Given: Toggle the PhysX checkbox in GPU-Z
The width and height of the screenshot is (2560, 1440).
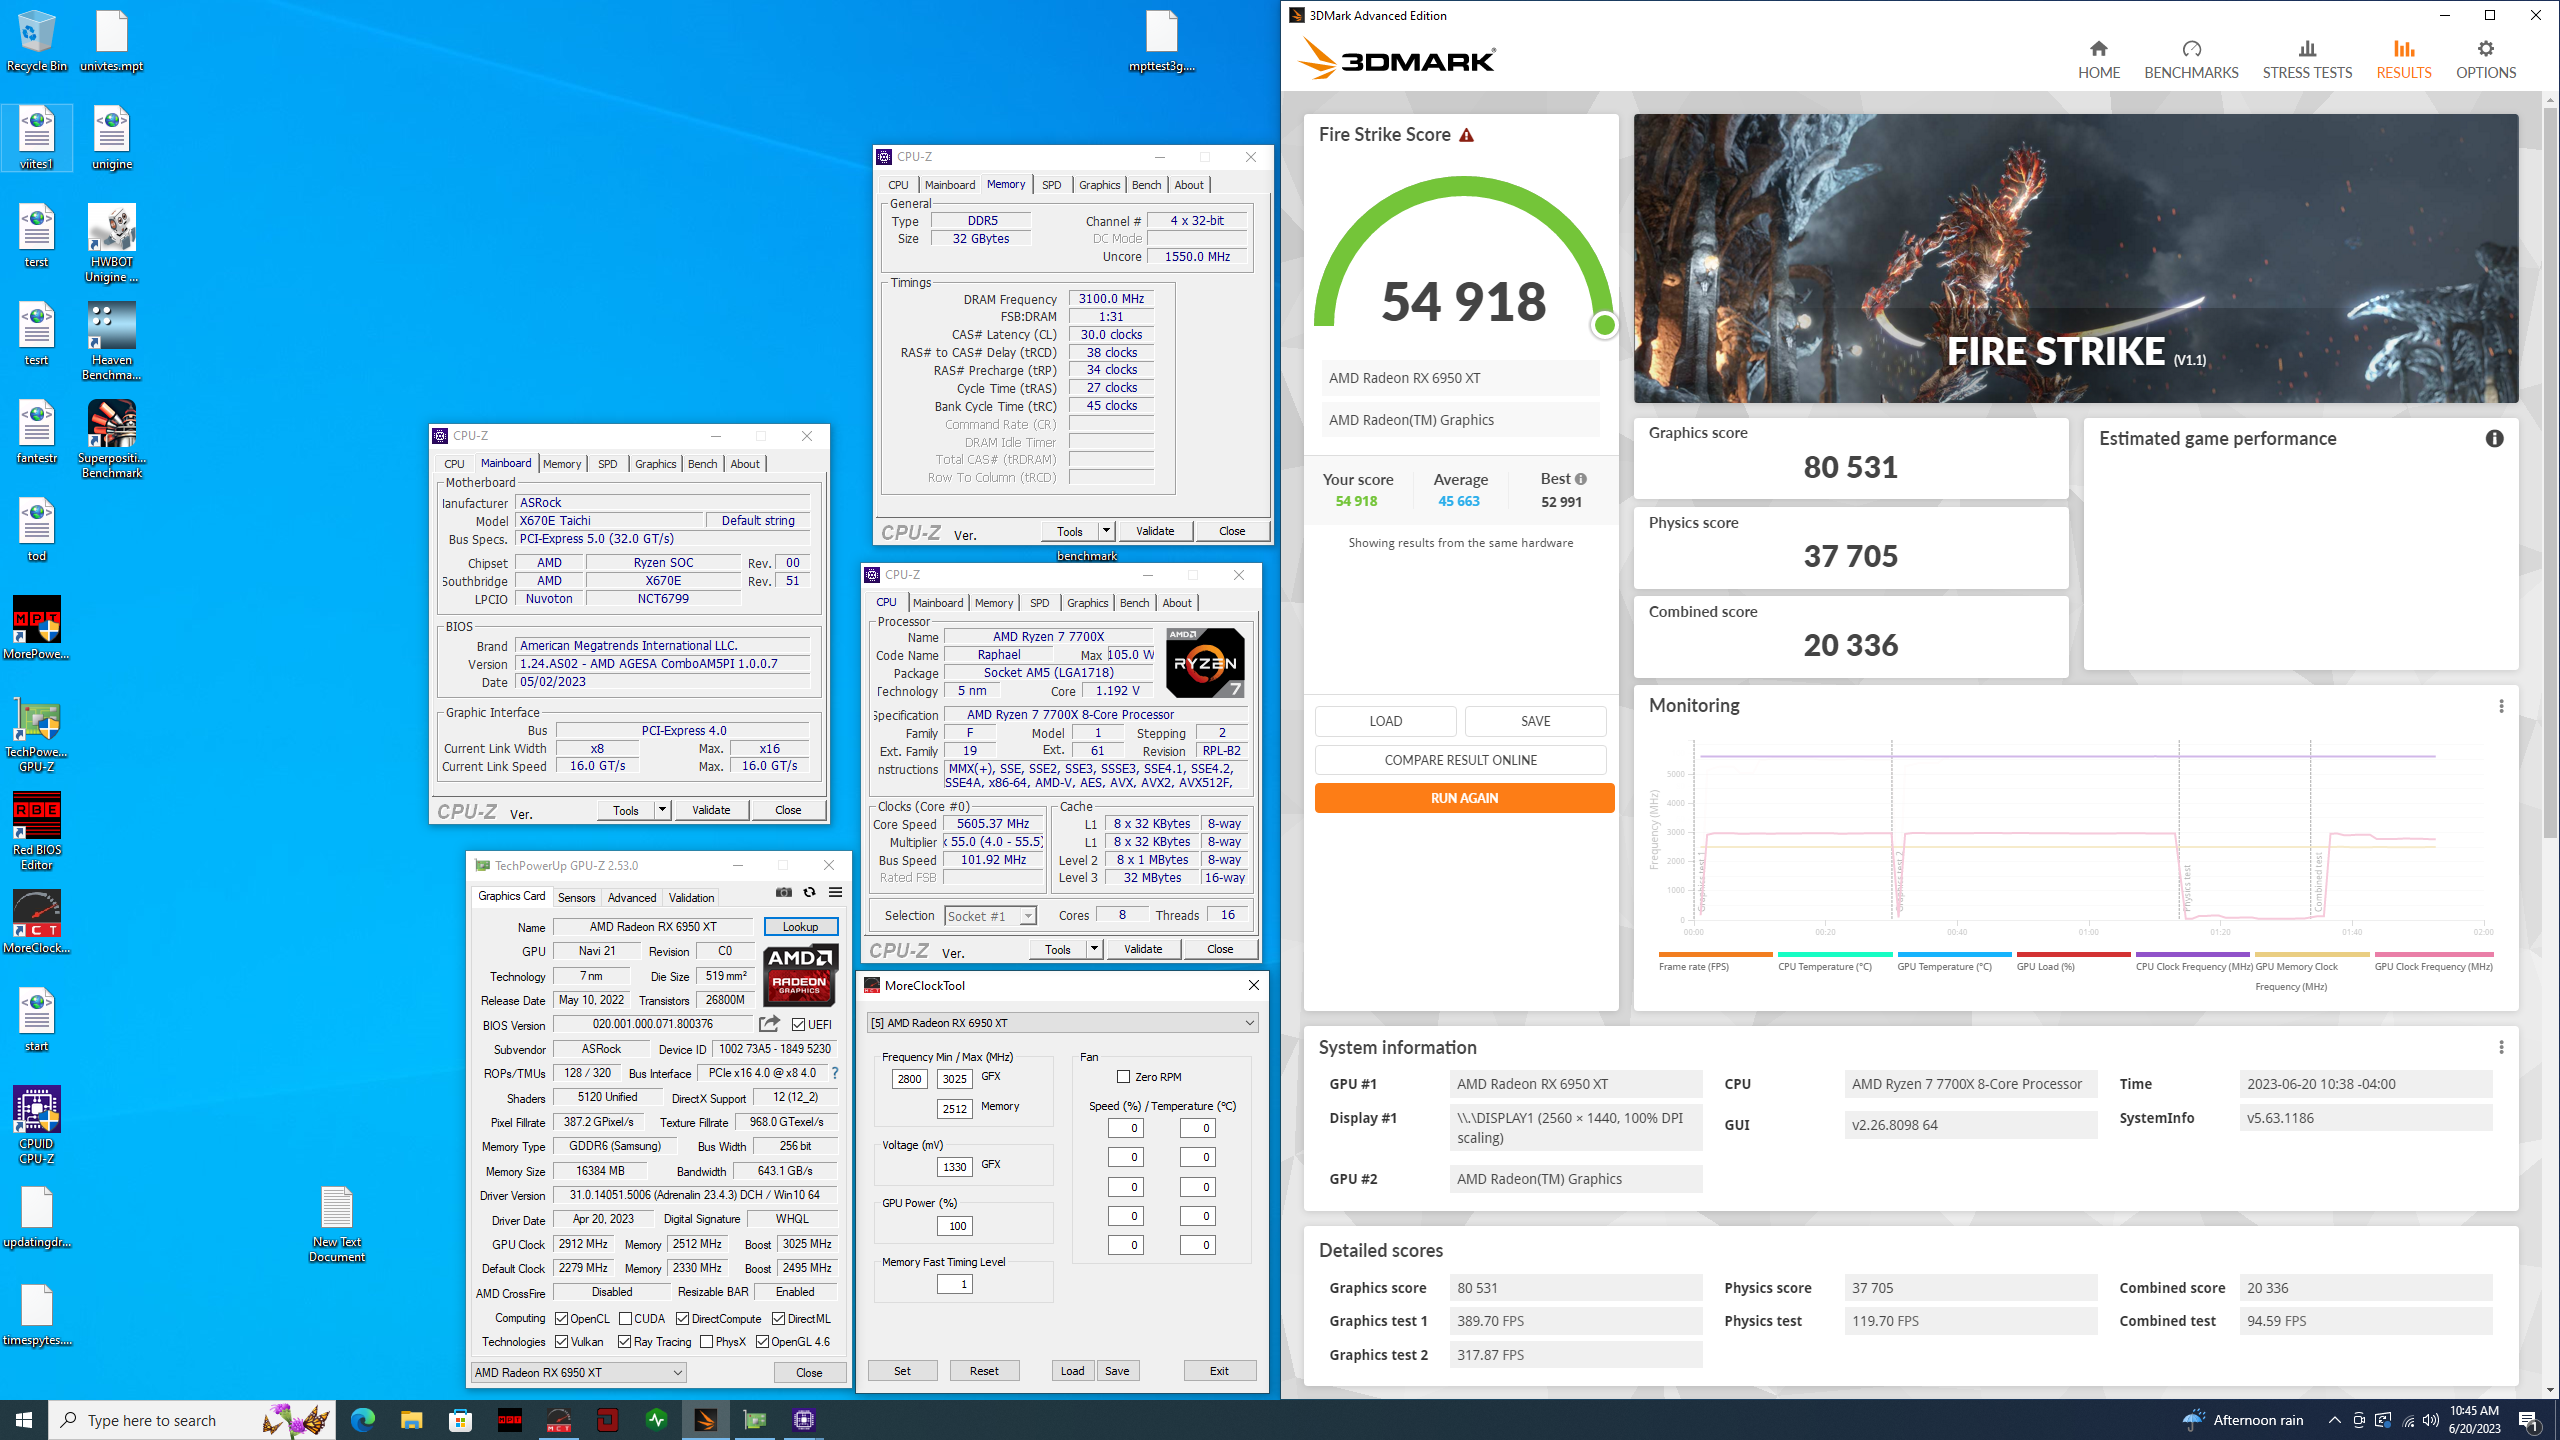Looking at the screenshot, I should 707,1342.
